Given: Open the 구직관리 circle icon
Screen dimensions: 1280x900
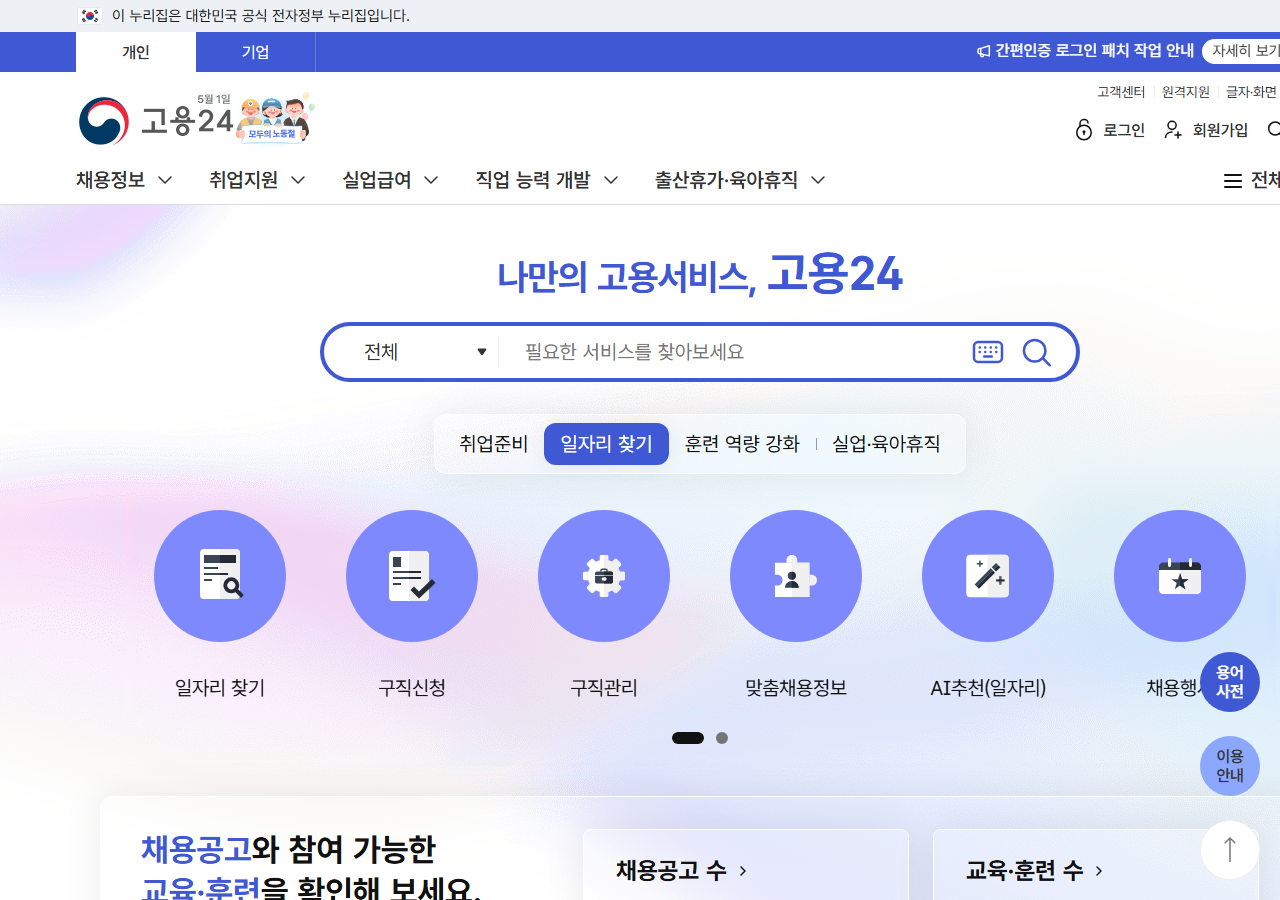Looking at the screenshot, I should point(604,576).
